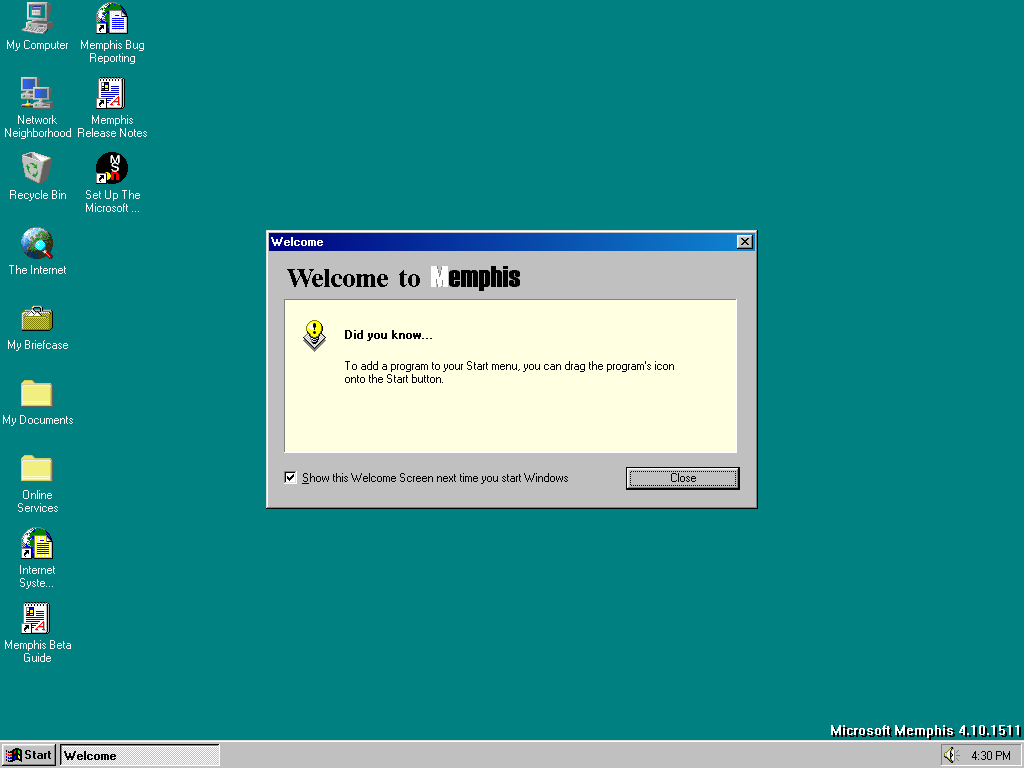Select the Internet System shortcut icon
This screenshot has width=1024, height=768.
point(37,557)
